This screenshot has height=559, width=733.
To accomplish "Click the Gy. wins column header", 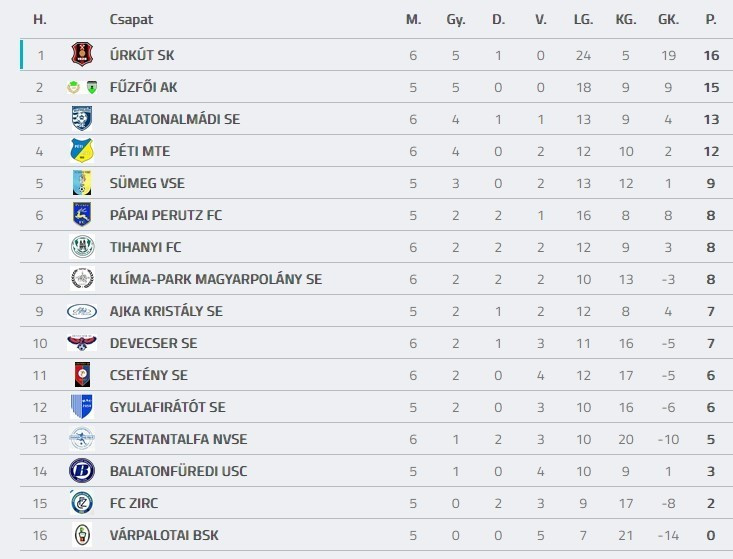I will [x=456, y=19].
